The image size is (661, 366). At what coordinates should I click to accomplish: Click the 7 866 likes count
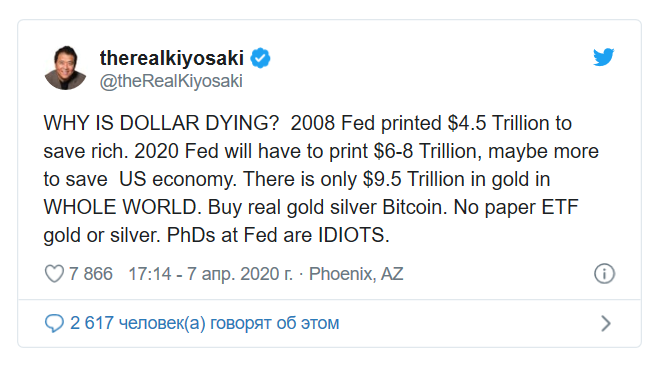tap(91, 274)
